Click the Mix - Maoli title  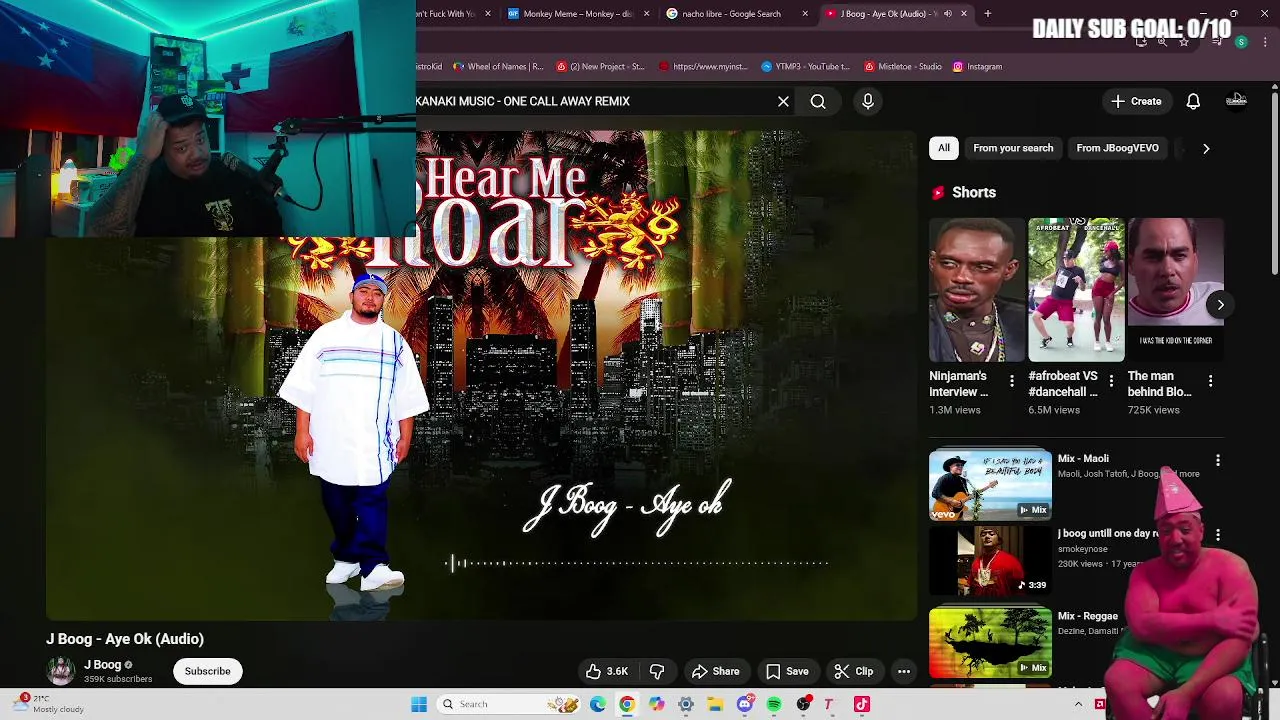[1083, 458]
